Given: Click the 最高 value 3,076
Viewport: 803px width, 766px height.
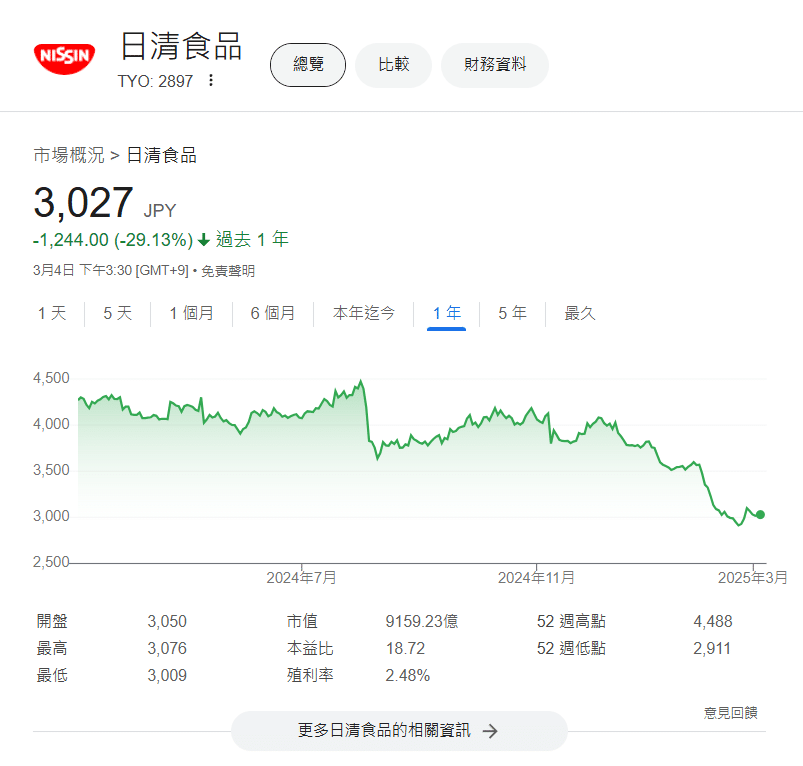Looking at the screenshot, I should (x=167, y=648).
